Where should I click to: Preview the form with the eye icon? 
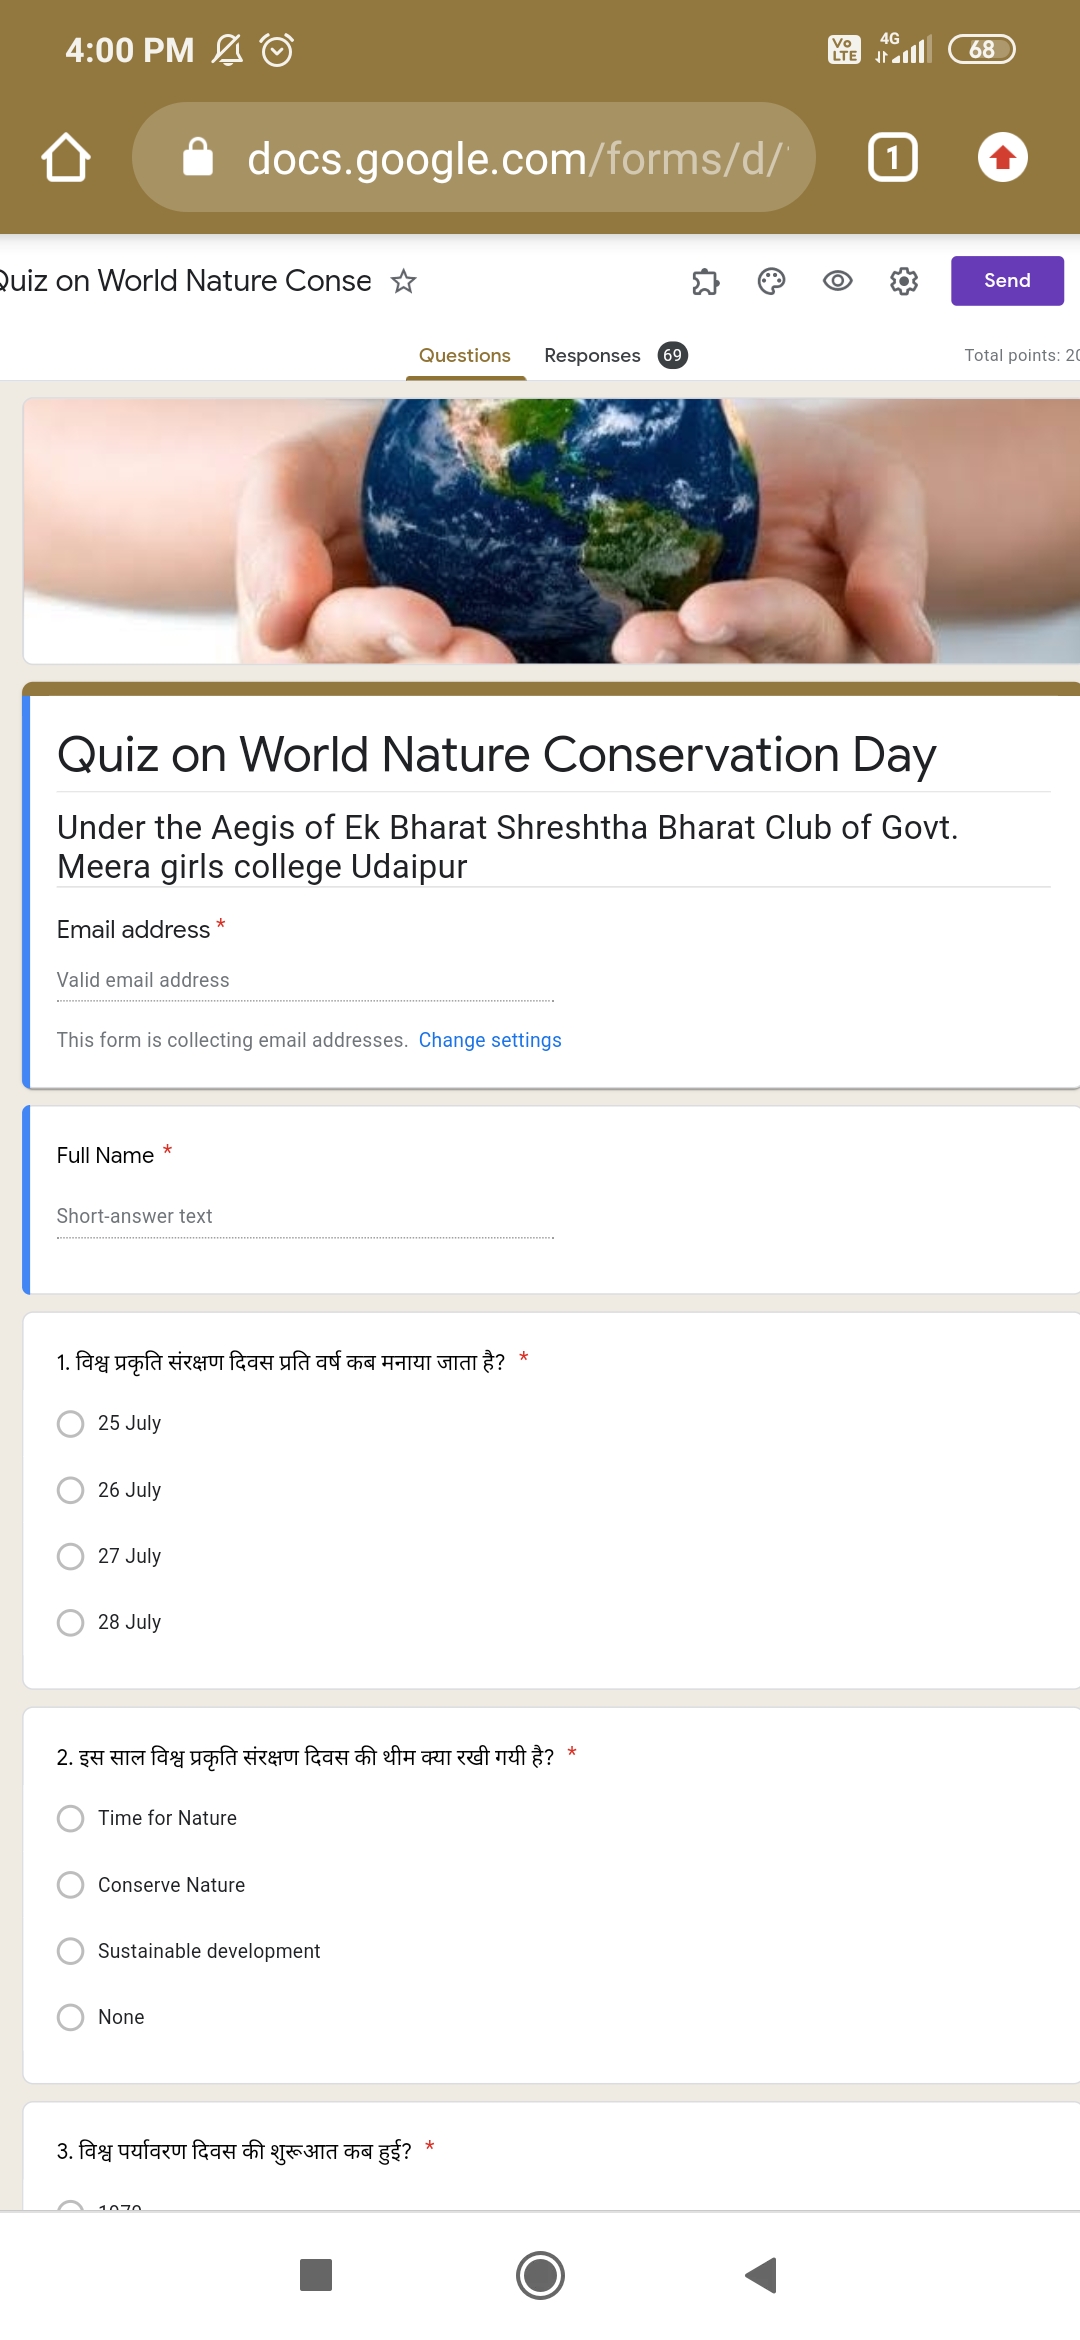click(837, 281)
